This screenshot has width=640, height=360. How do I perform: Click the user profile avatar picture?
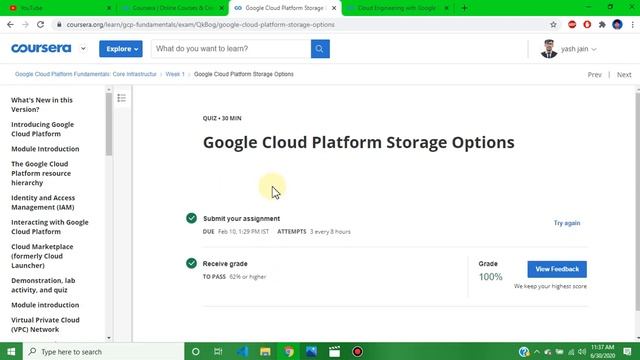pyautogui.click(x=549, y=49)
